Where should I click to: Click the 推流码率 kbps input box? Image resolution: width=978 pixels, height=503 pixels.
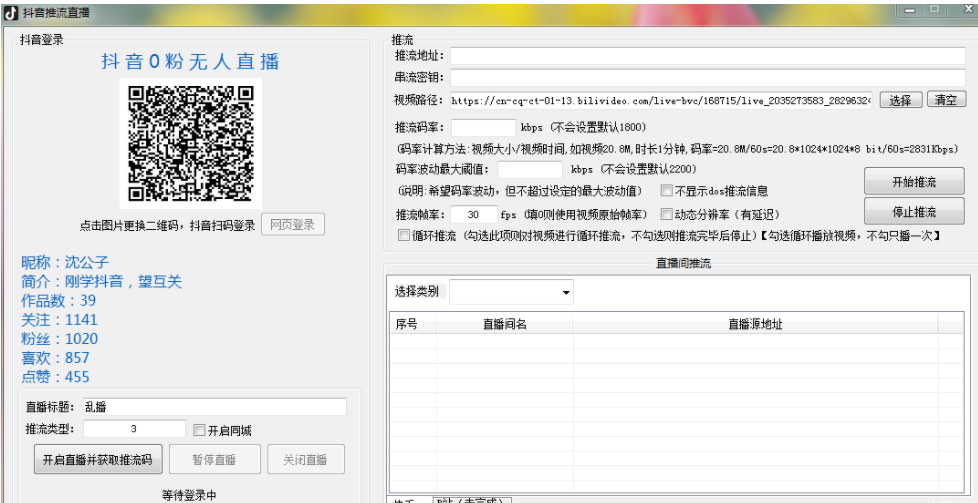pyautogui.click(x=483, y=128)
